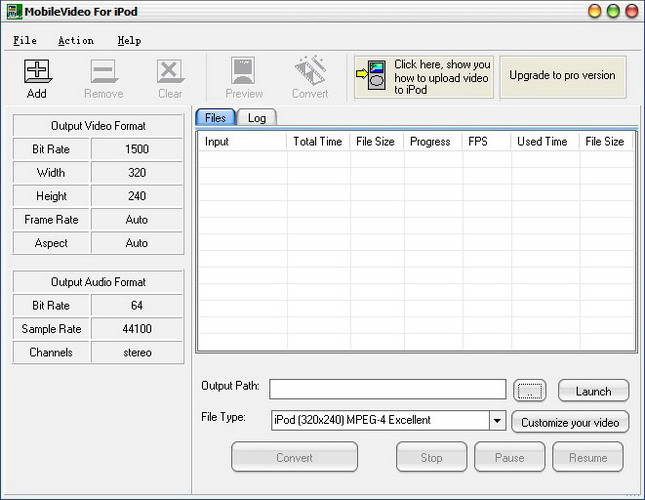Maximize window with the green button
Screen dimensions: 645x500
coord(613,11)
